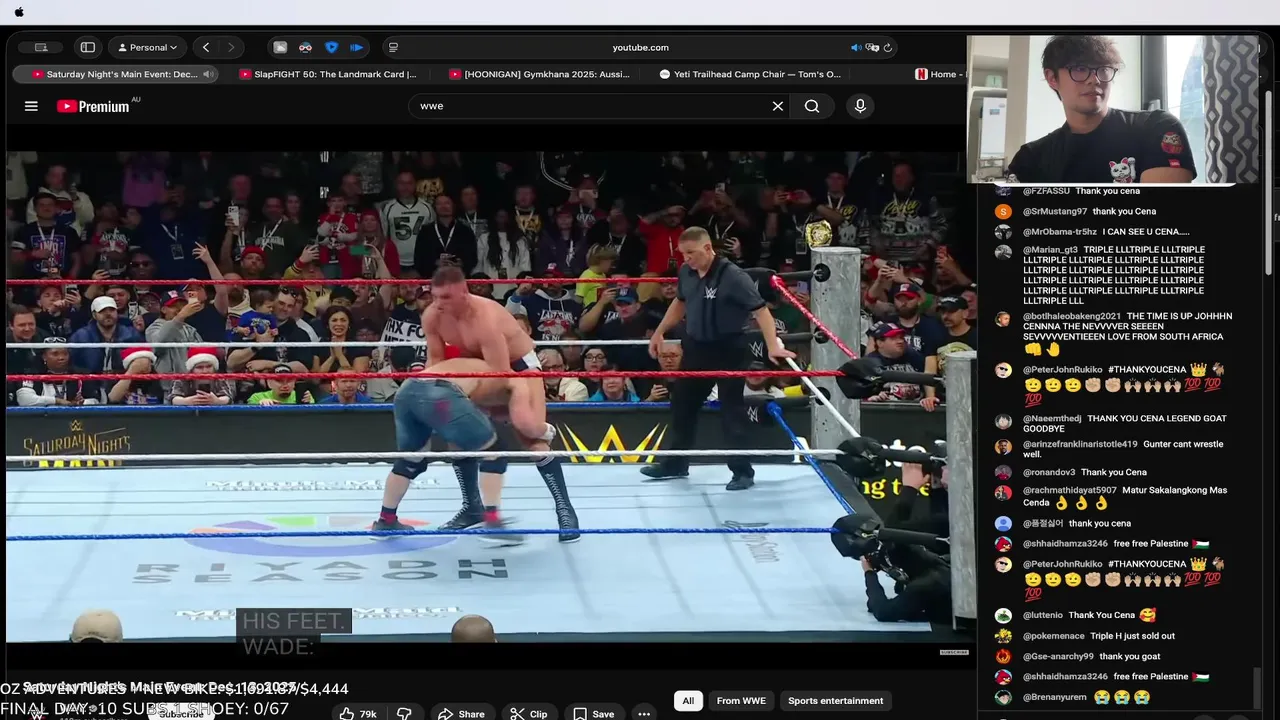1280x720 pixels.
Task: Click the page reader icon in address bar
Action: click(393, 47)
